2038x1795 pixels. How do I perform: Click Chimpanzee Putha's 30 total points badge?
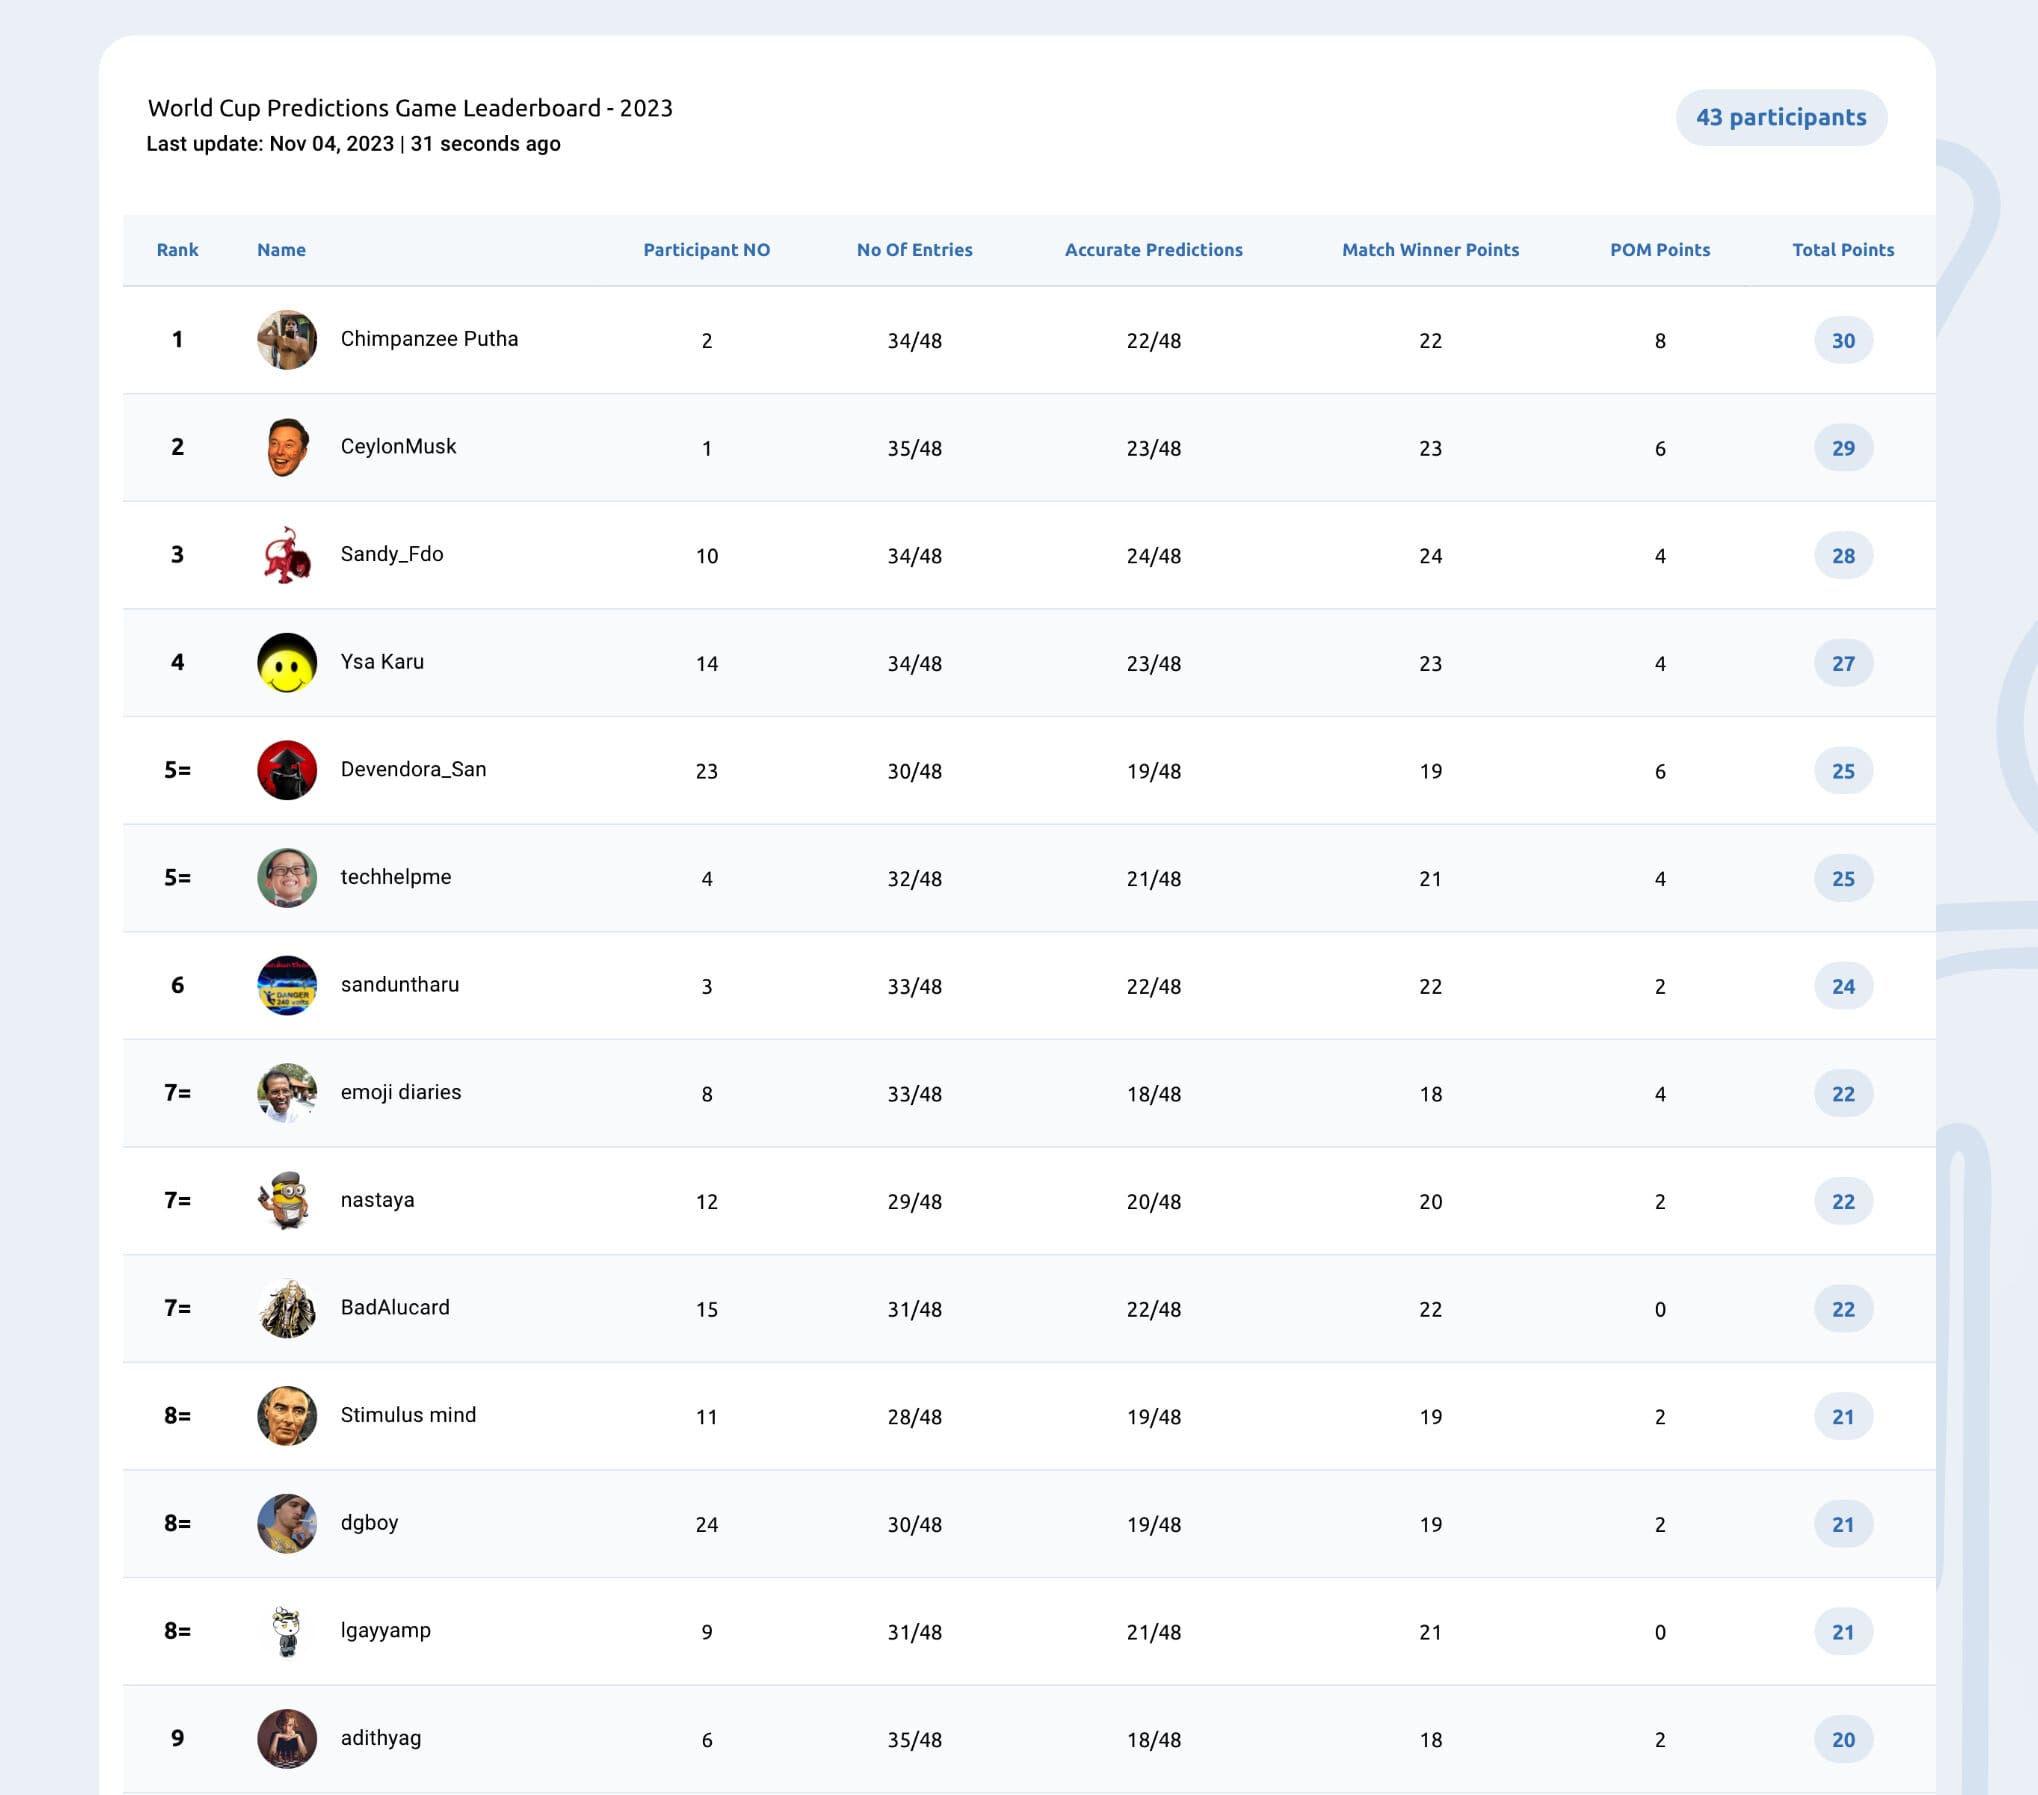pos(1843,341)
